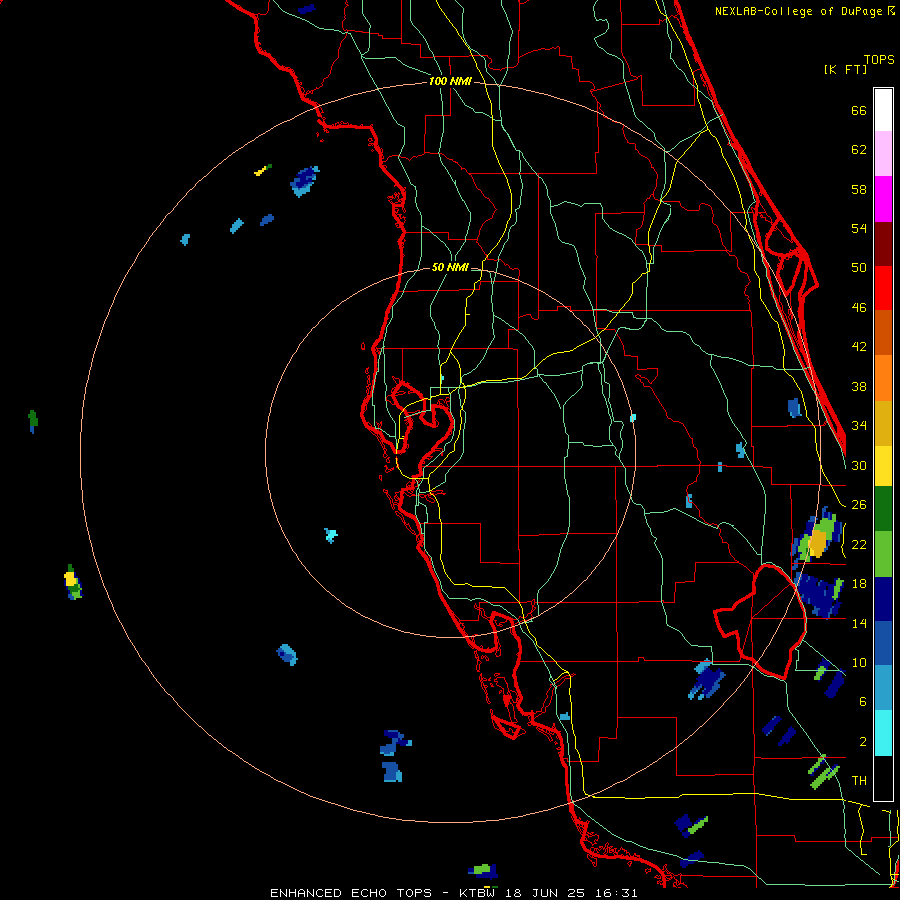
Task: Pick the bright yellow legend swatch
Action: tap(883, 466)
